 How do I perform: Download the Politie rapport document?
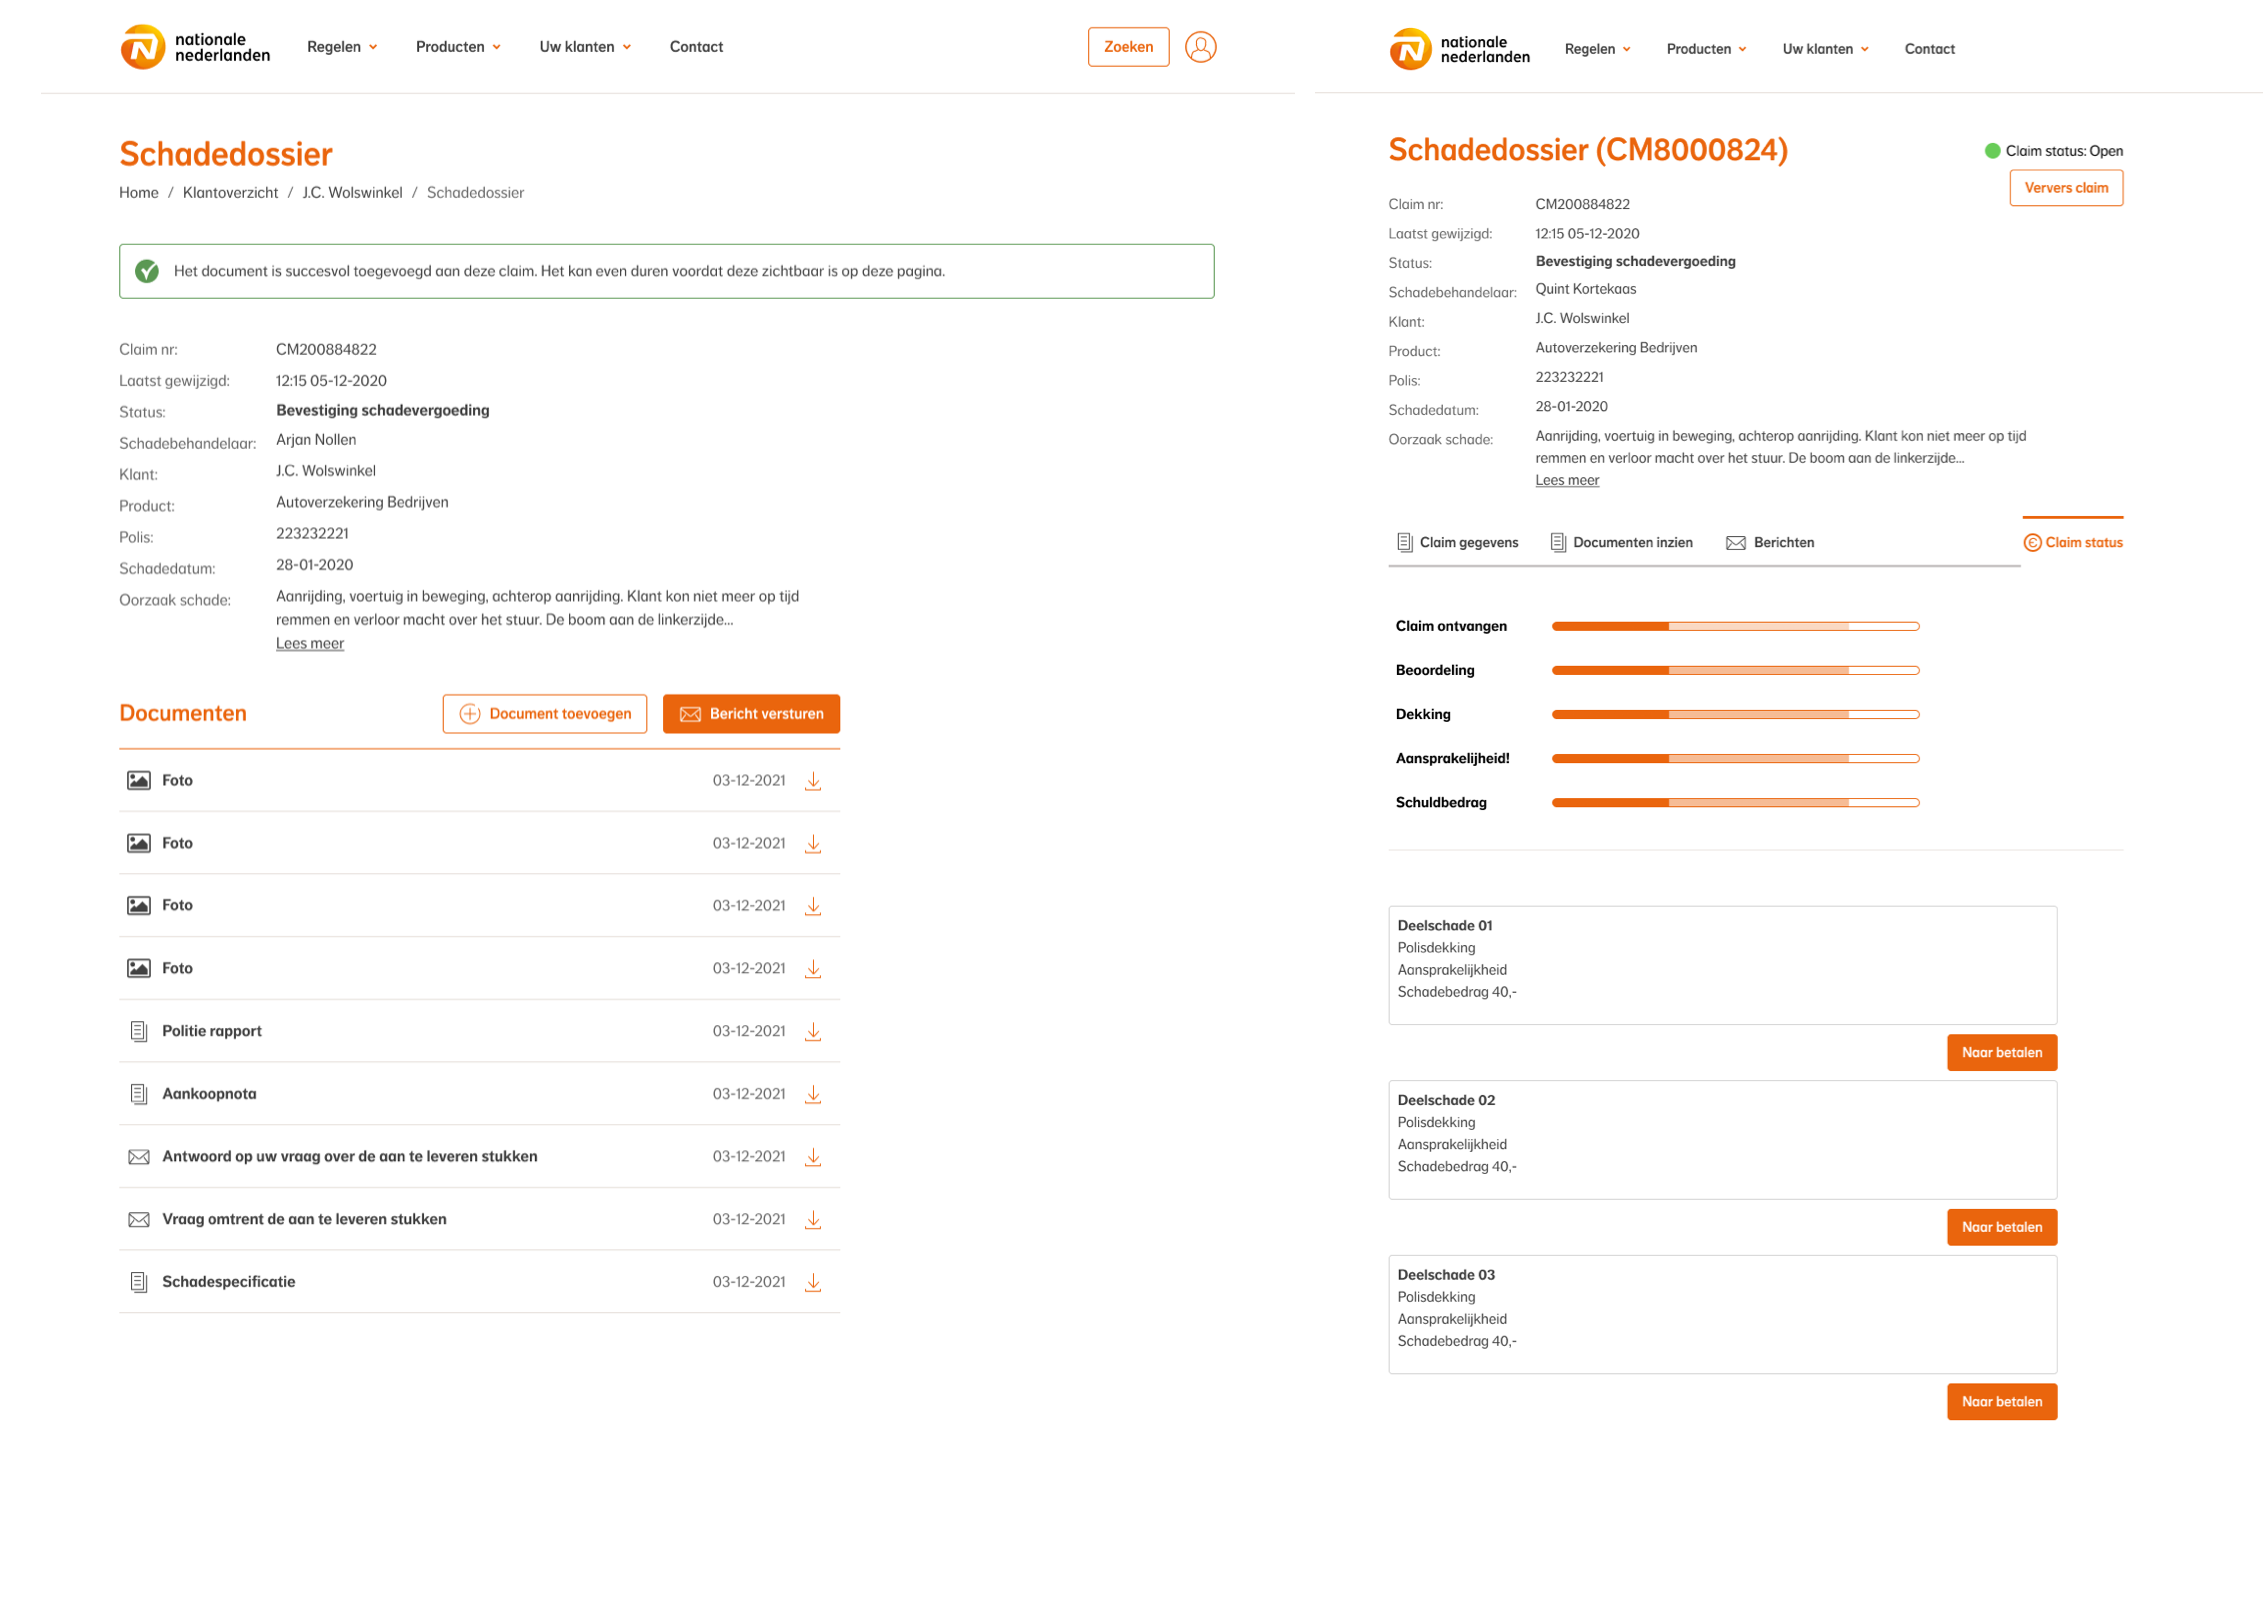[813, 1031]
